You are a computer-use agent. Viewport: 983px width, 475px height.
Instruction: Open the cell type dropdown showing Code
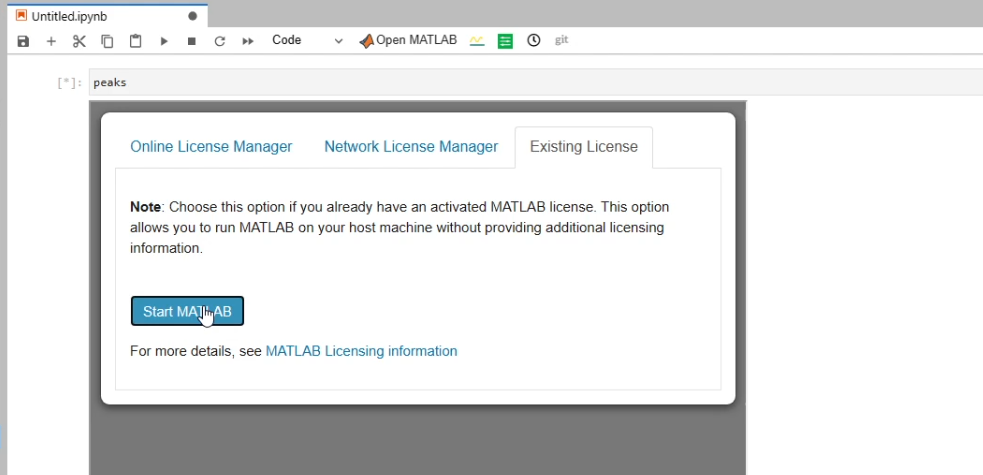307,40
